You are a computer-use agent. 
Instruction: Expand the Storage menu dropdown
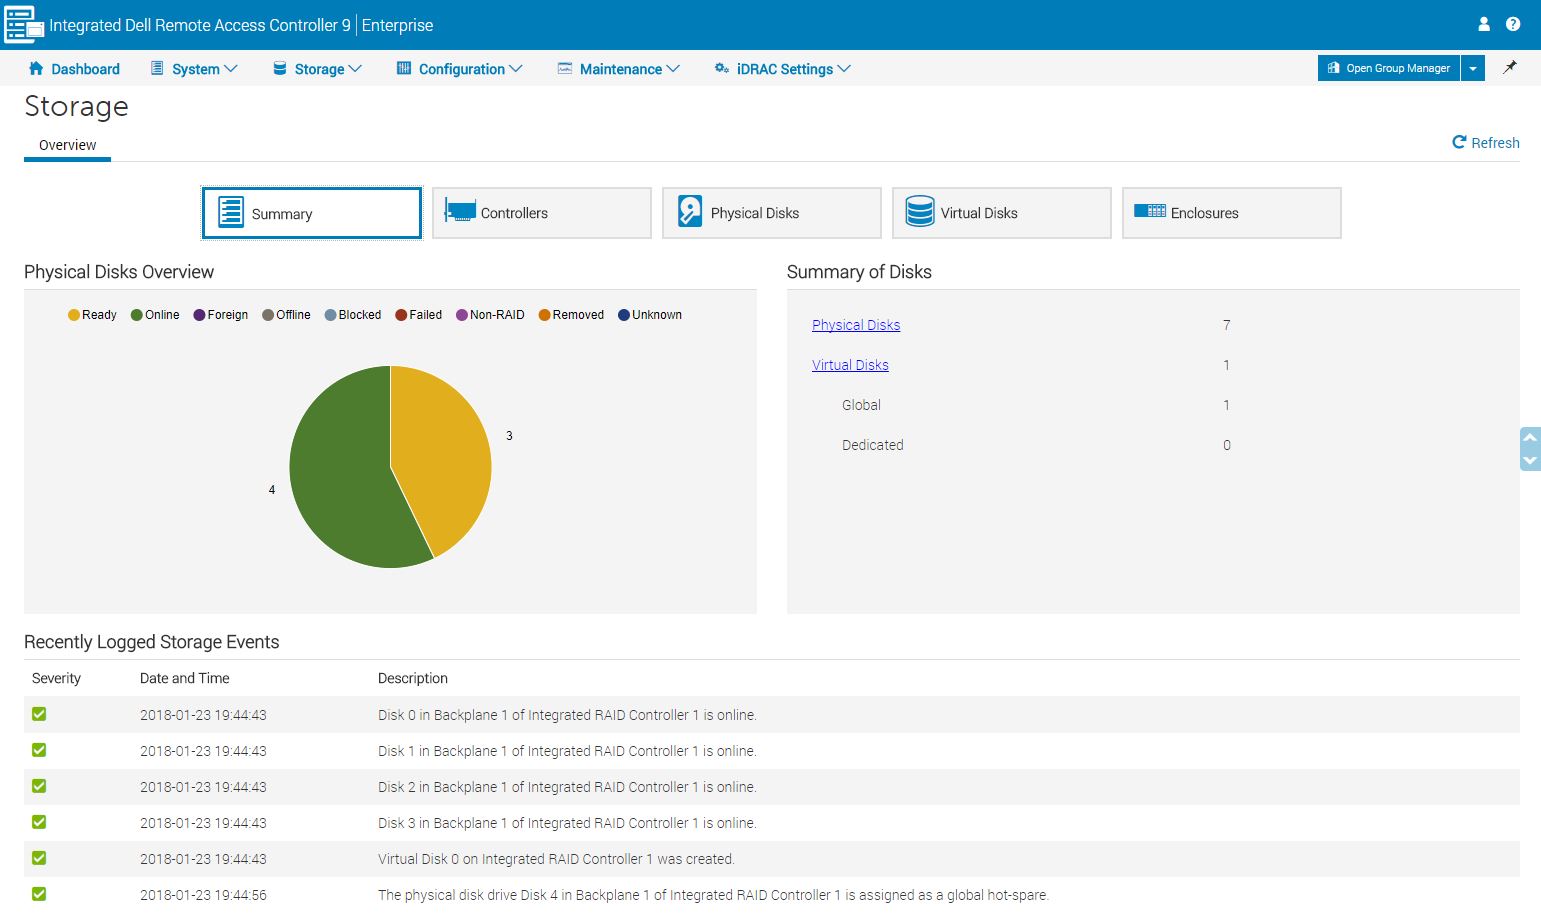(317, 69)
